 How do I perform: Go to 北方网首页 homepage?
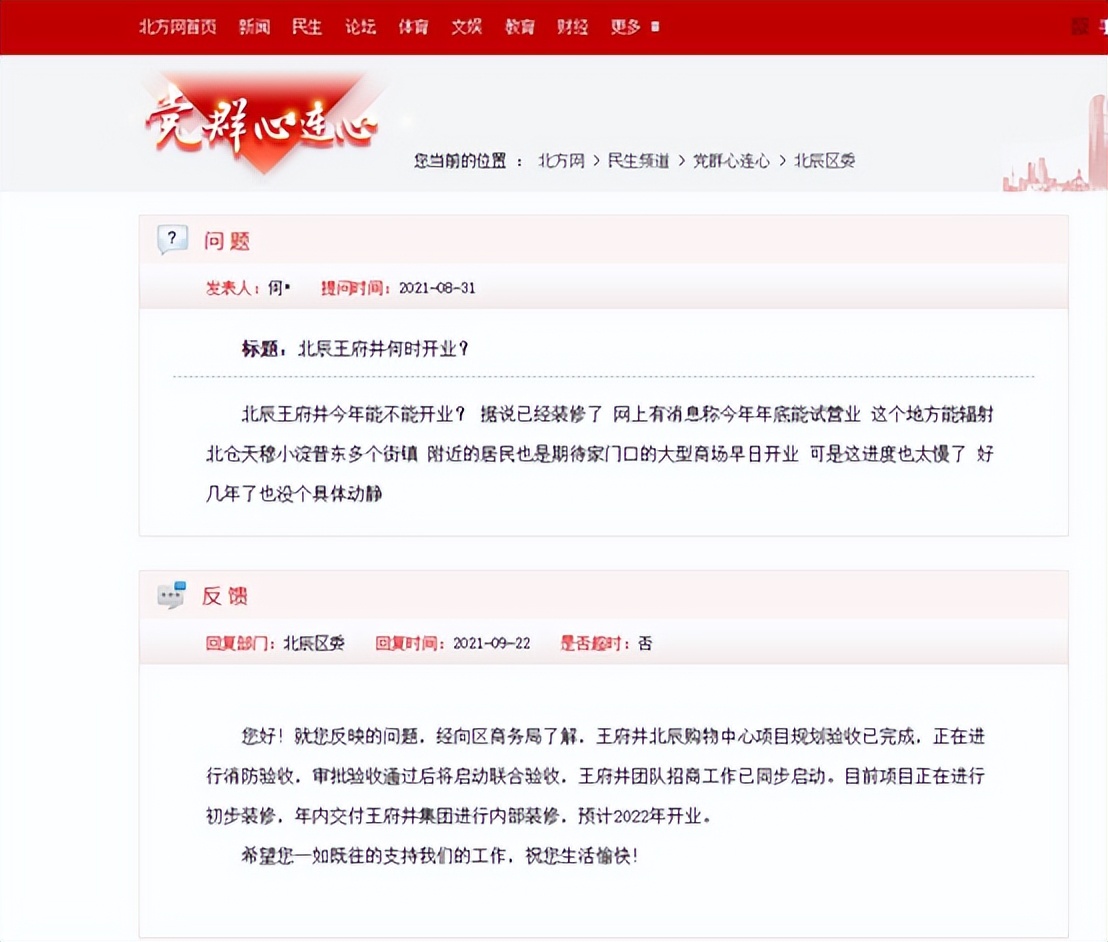click(177, 27)
